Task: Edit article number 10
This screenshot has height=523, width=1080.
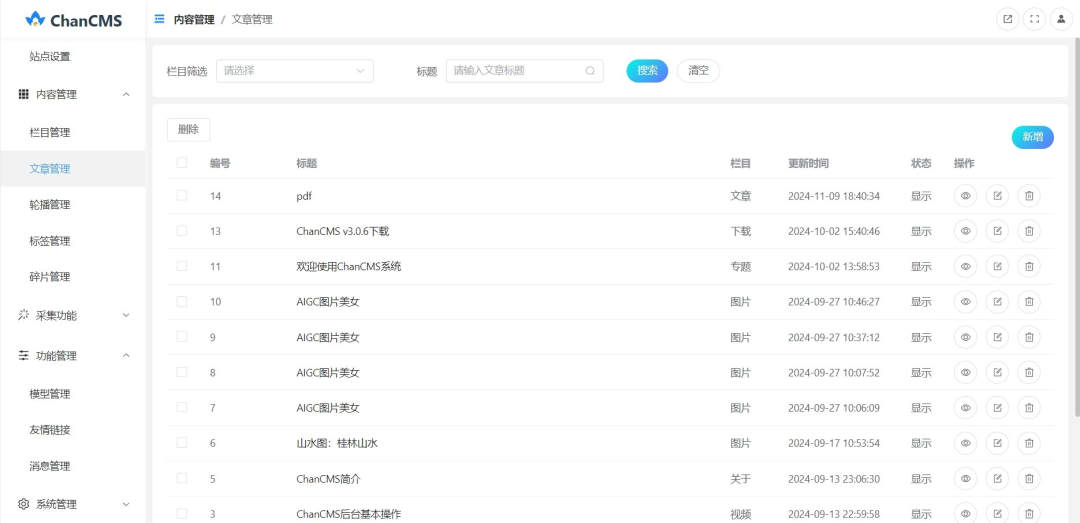Action: point(997,301)
